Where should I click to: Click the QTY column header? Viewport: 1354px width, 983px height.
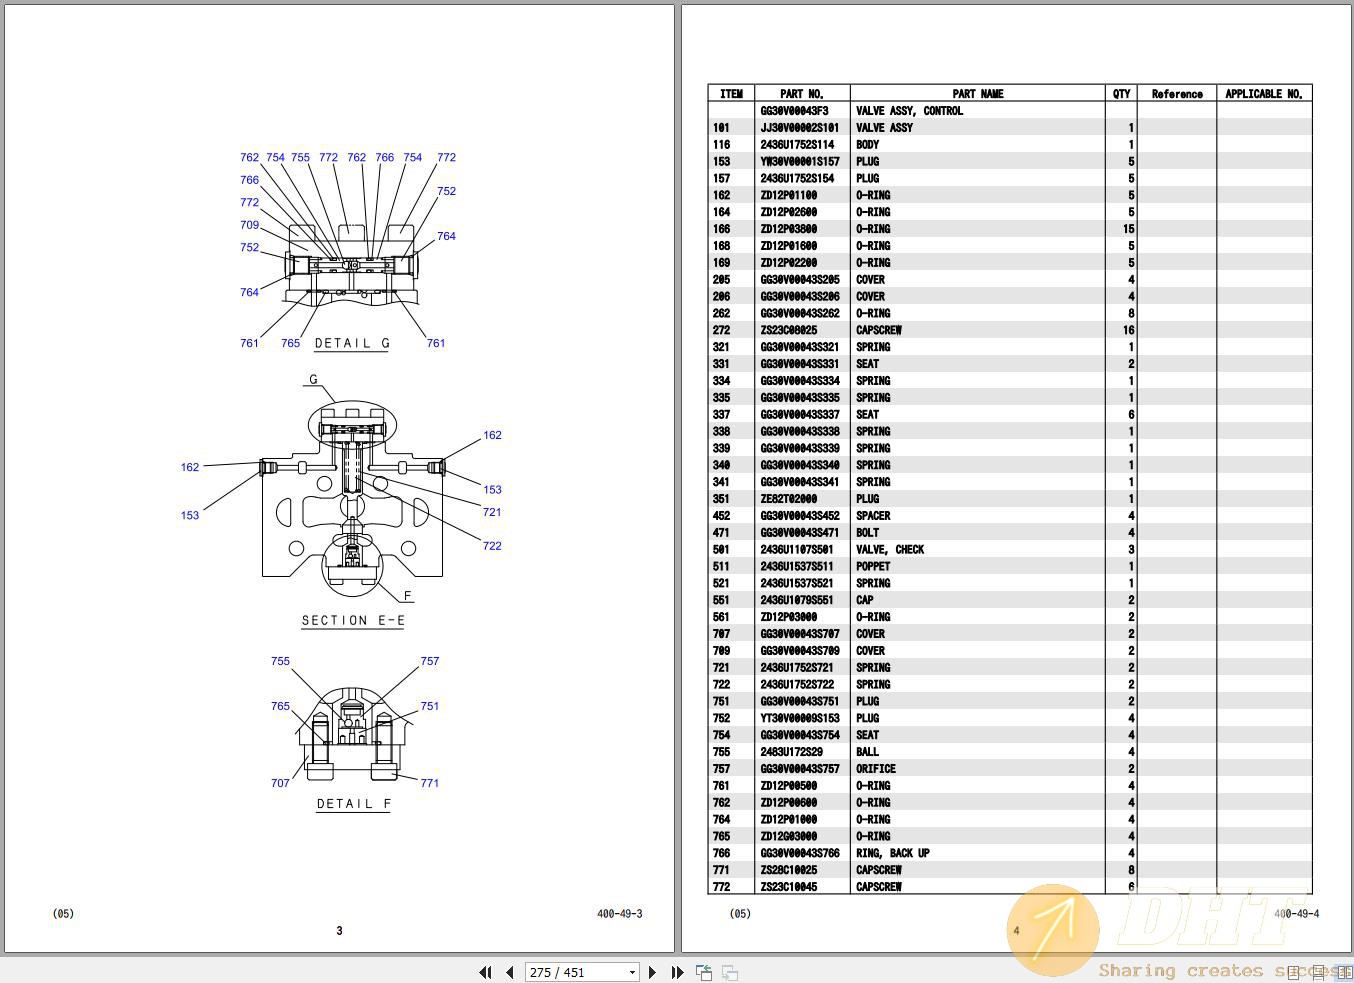click(1122, 94)
